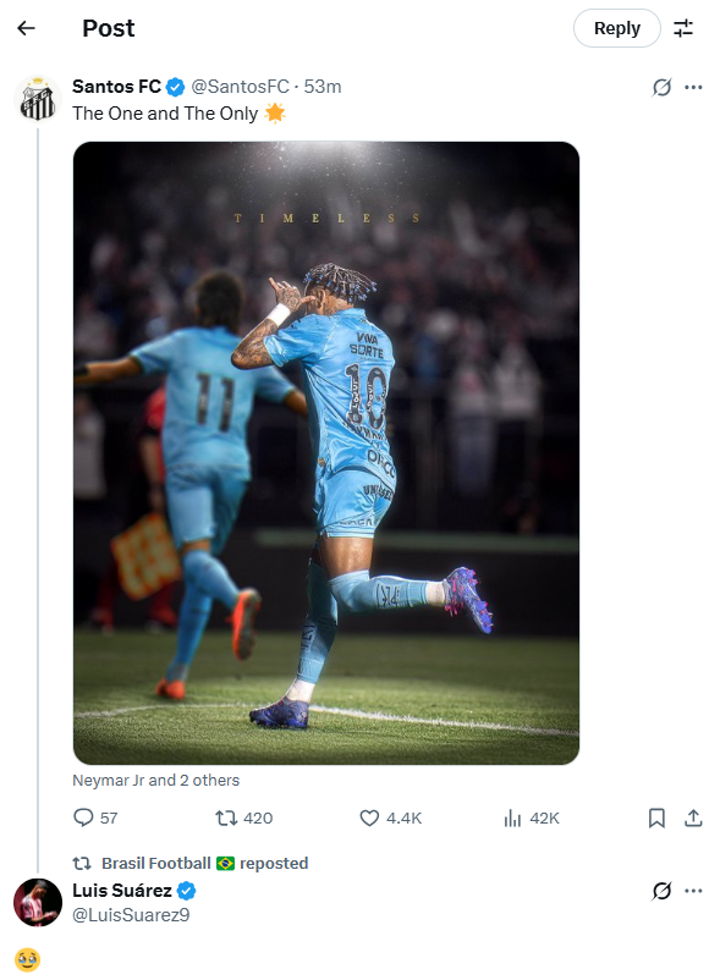Click the back arrow icon
This screenshot has width=720, height=980.
pos(26,28)
